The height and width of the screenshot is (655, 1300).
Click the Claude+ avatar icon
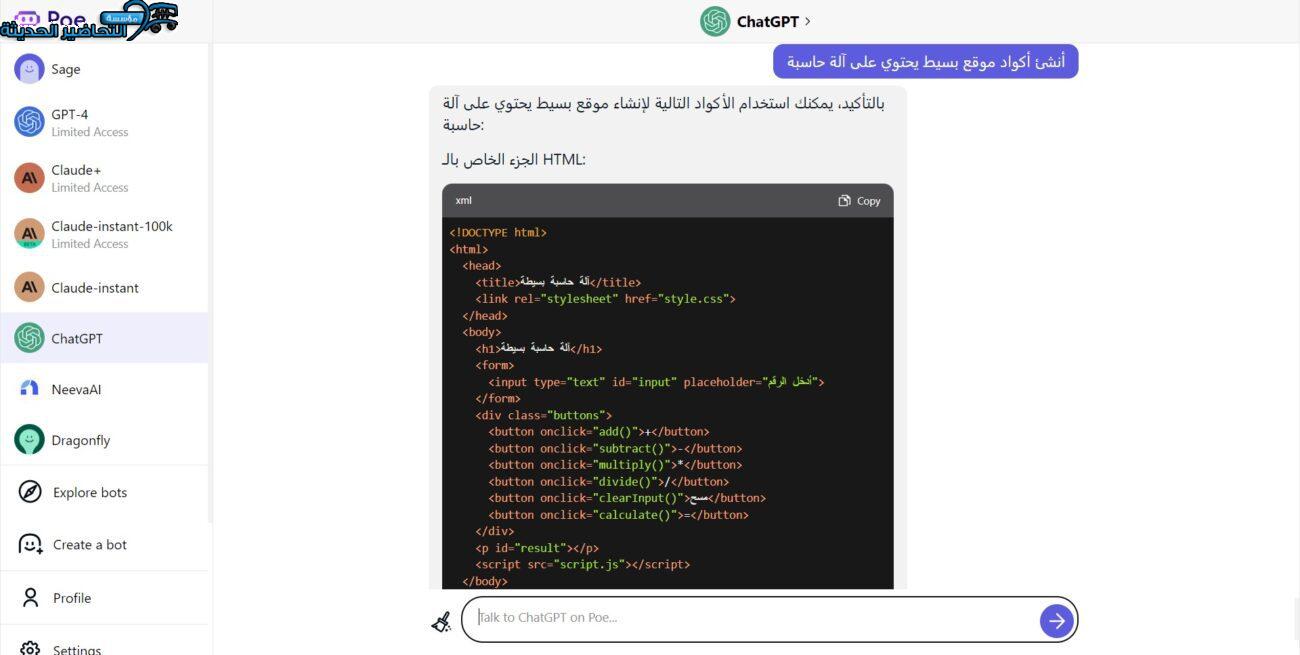coord(29,178)
